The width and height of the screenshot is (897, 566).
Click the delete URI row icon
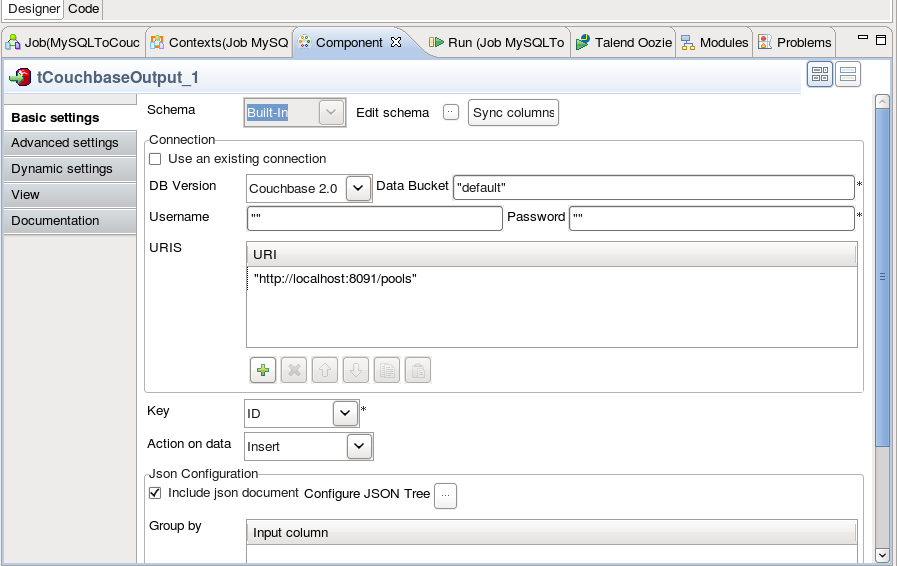(294, 370)
